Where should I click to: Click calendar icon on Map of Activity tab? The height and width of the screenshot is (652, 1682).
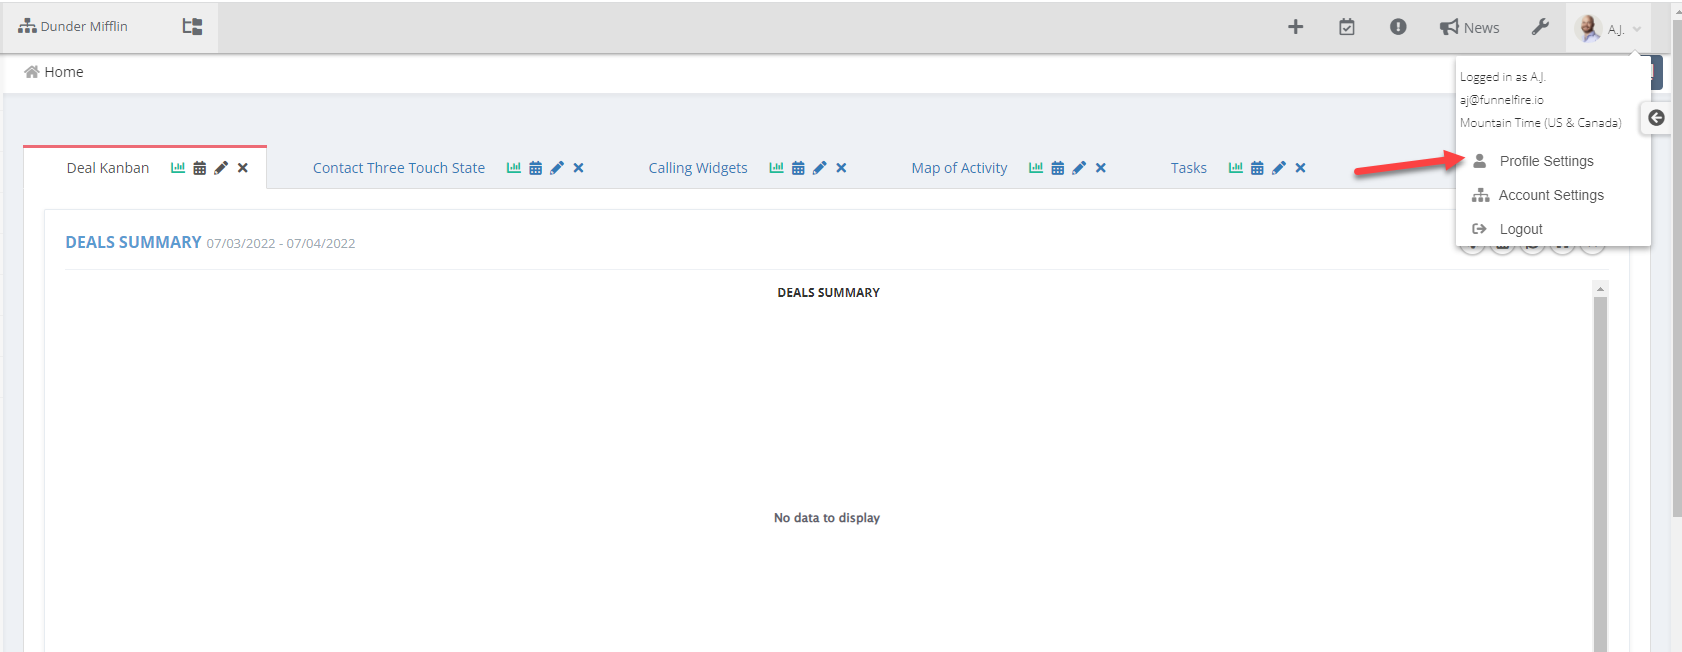pyautogui.click(x=1058, y=168)
